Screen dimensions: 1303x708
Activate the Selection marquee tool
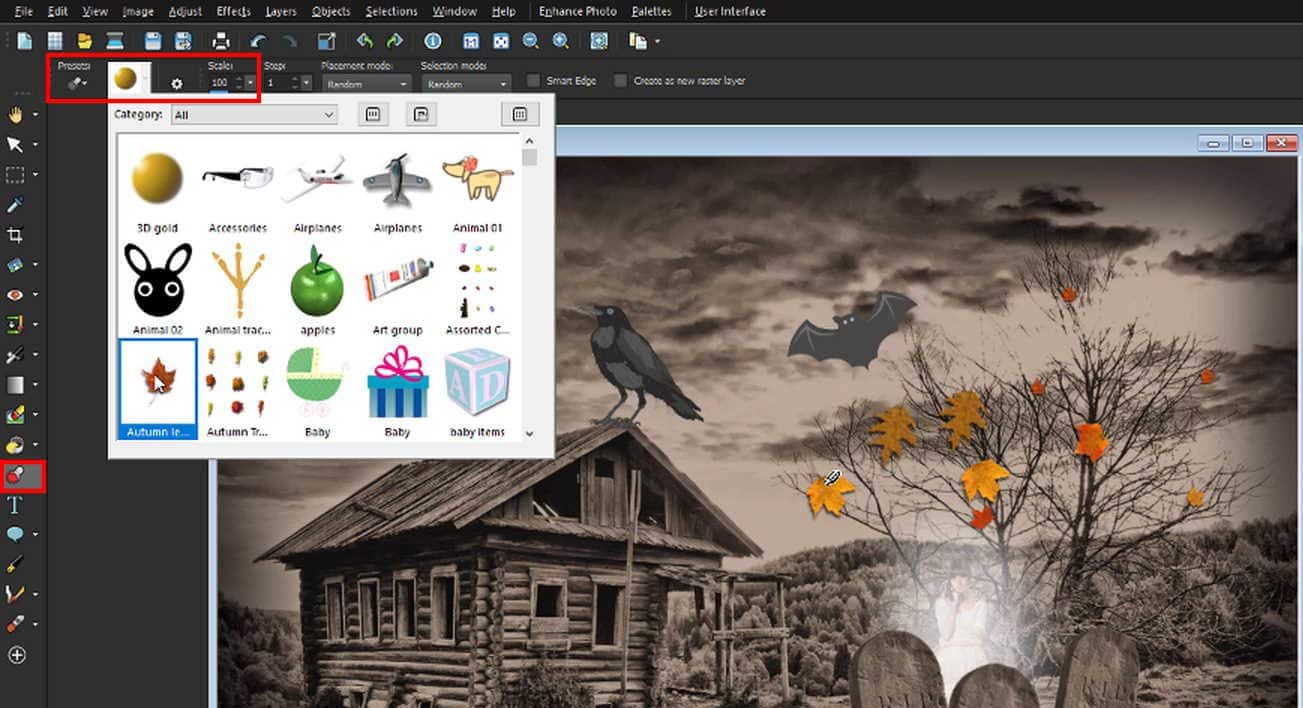16,174
